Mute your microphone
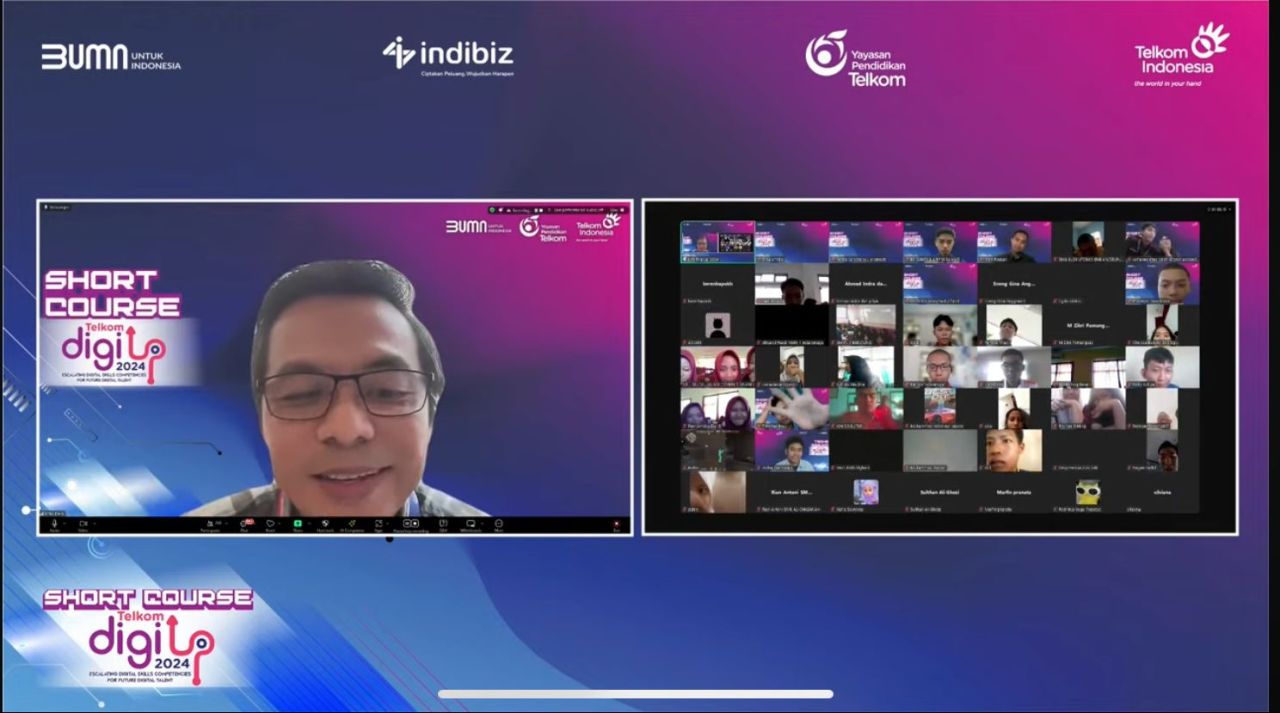The width and height of the screenshot is (1280, 713). [55, 523]
